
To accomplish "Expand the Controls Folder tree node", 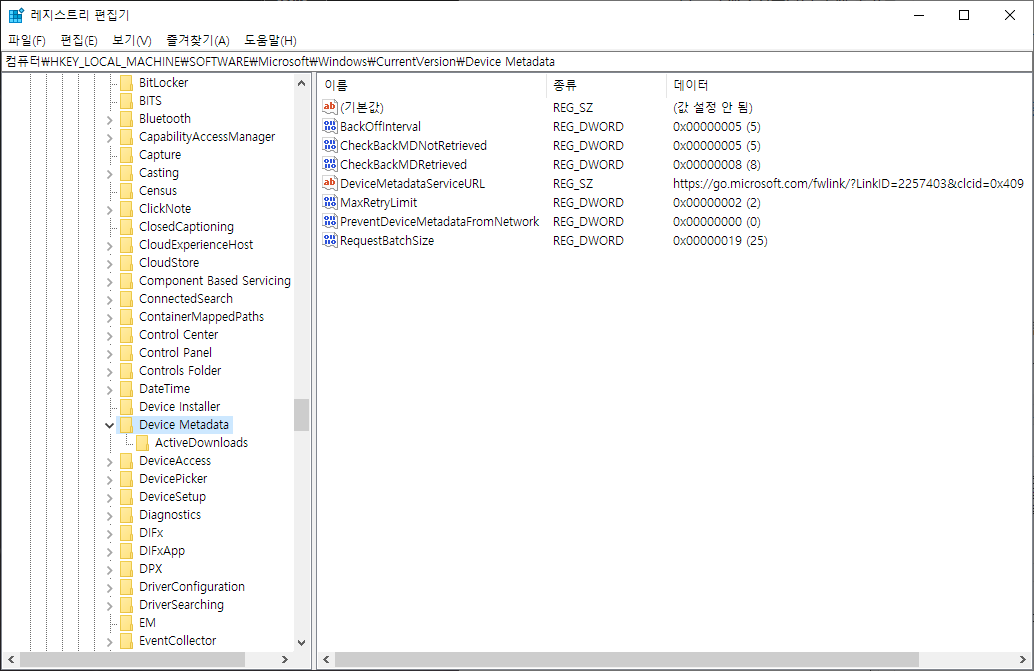I will [x=109, y=371].
